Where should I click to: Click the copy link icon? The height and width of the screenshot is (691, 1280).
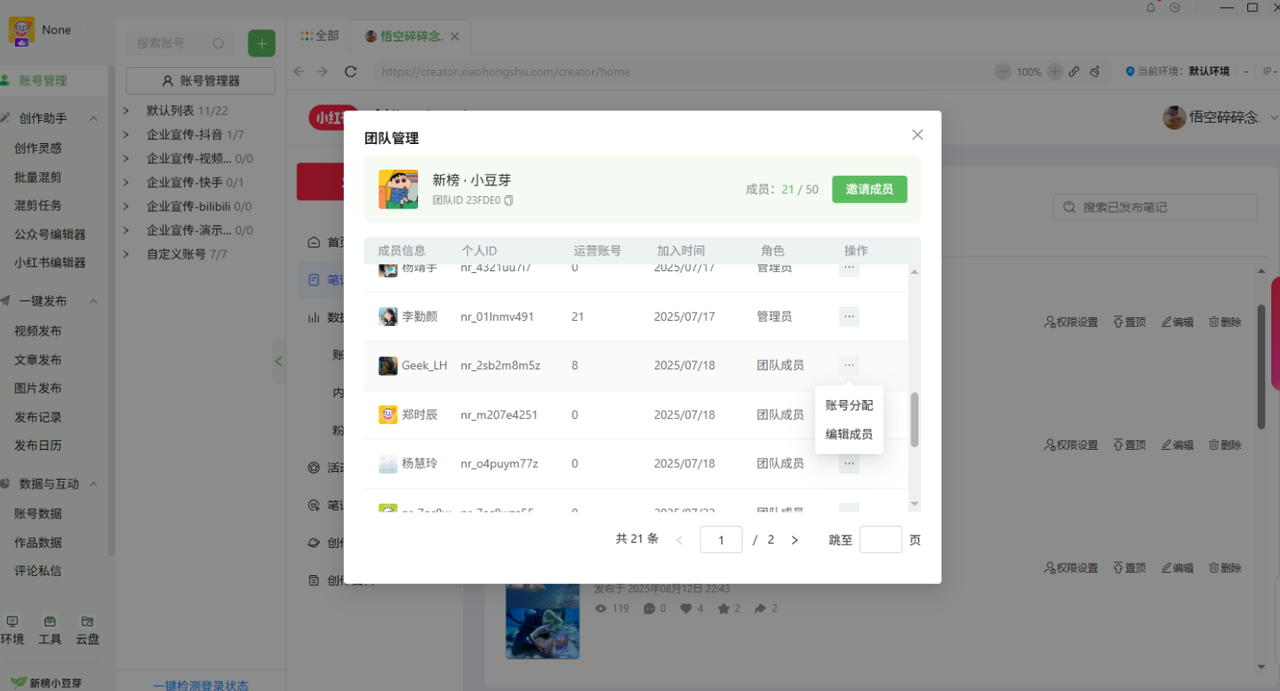pyautogui.click(x=1074, y=72)
